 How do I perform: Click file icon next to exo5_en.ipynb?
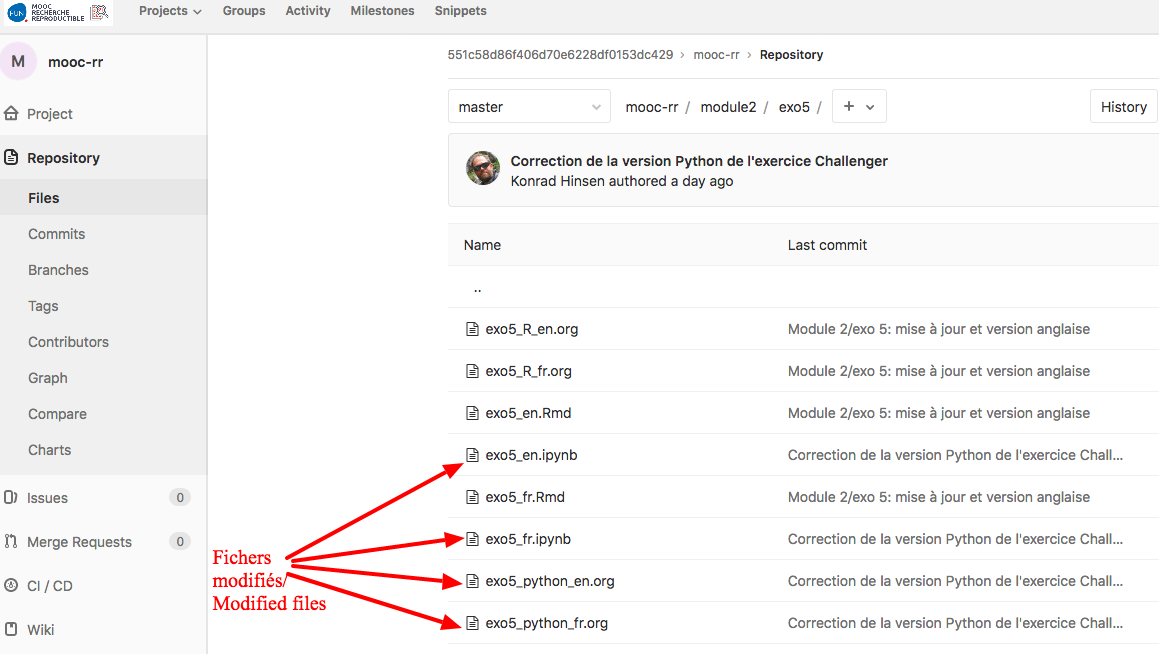pos(473,455)
